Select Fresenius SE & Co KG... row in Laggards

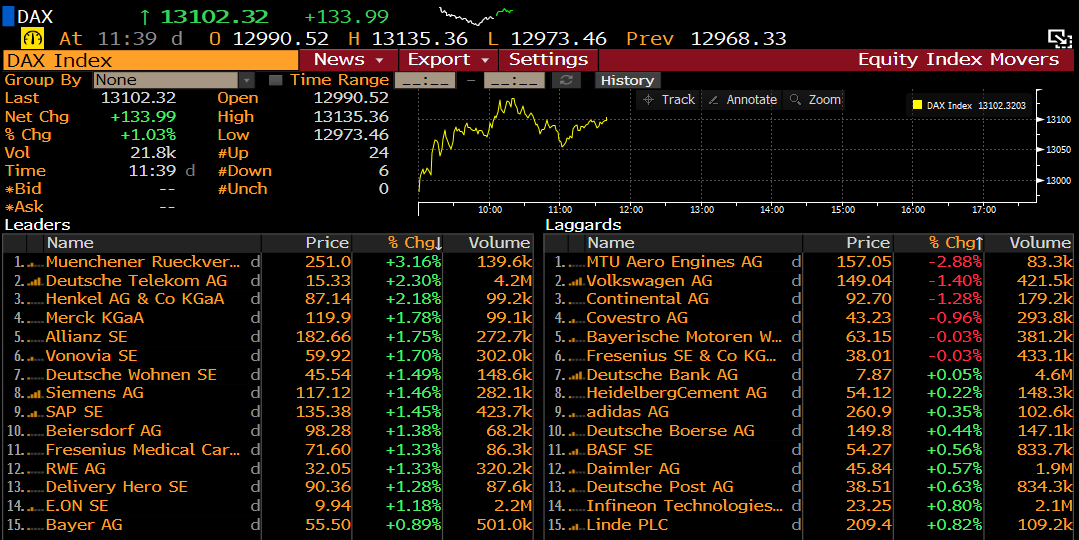[809, 356]
